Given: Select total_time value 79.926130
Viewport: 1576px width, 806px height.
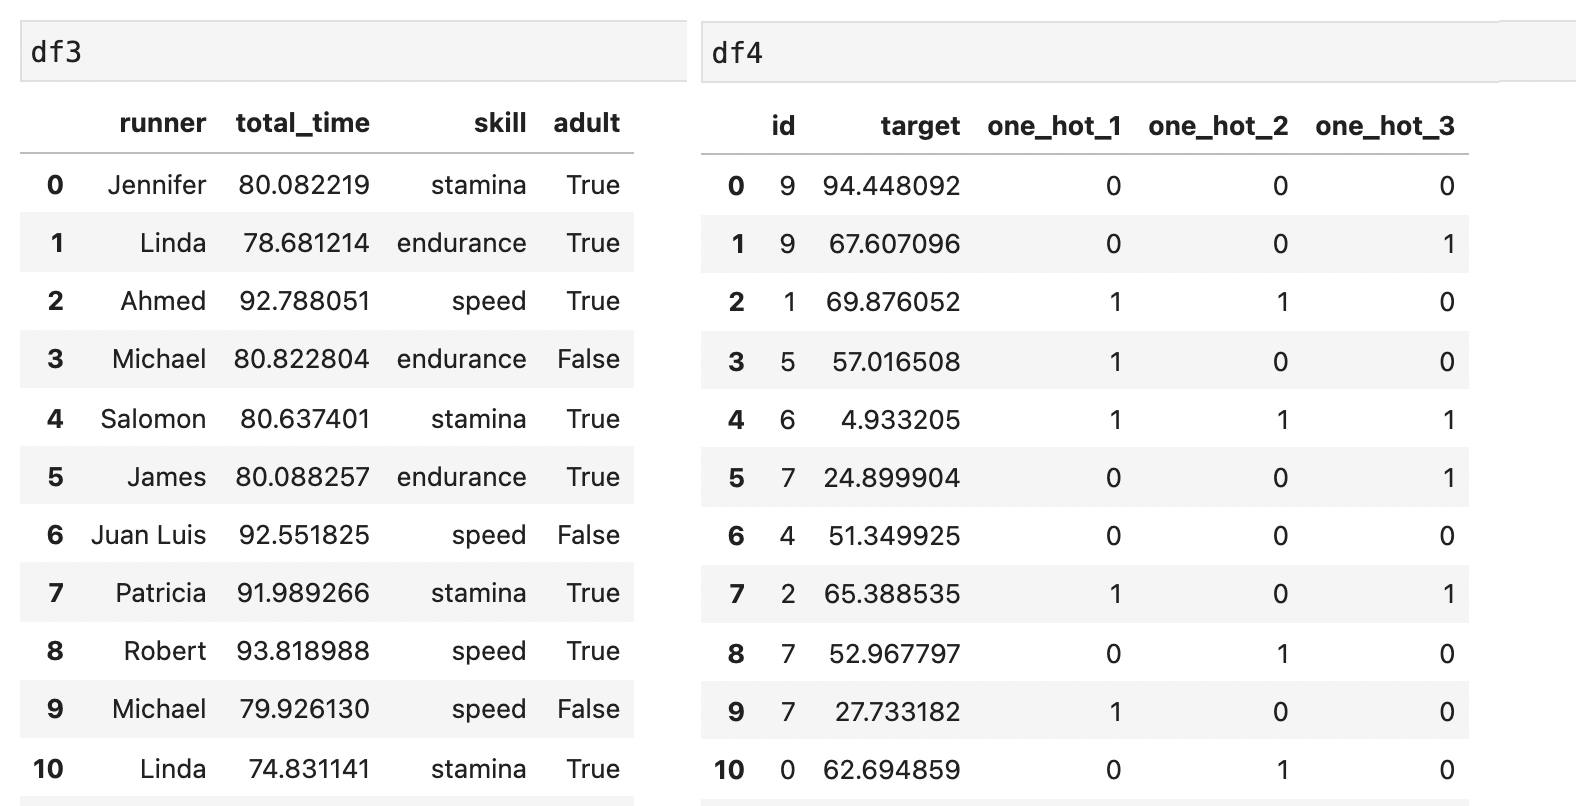Looking at the screenshot, I should click(304, 709).
